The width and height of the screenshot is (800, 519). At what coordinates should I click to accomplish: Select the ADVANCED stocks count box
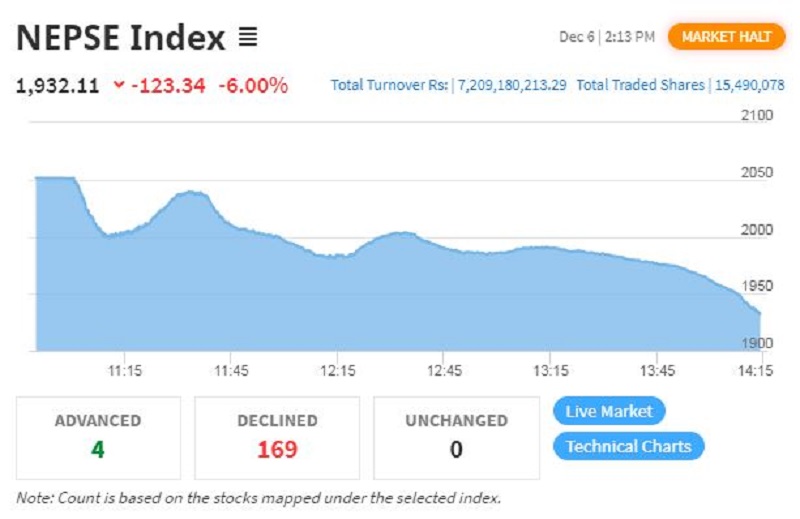[98, 437]
